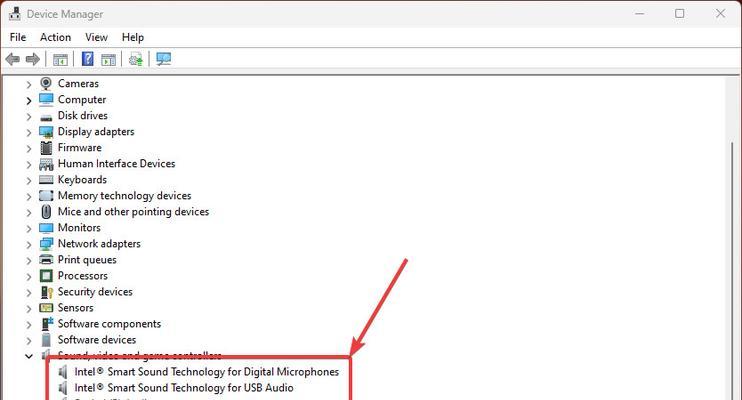Collapse Sound, video and game controllers
The height and width of the screenshot is (400, 742).
(x=29, y=356)
